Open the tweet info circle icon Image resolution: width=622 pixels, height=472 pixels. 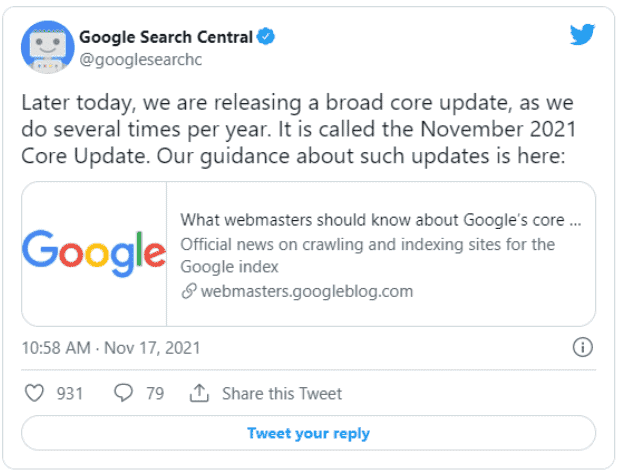click(583, 348)
